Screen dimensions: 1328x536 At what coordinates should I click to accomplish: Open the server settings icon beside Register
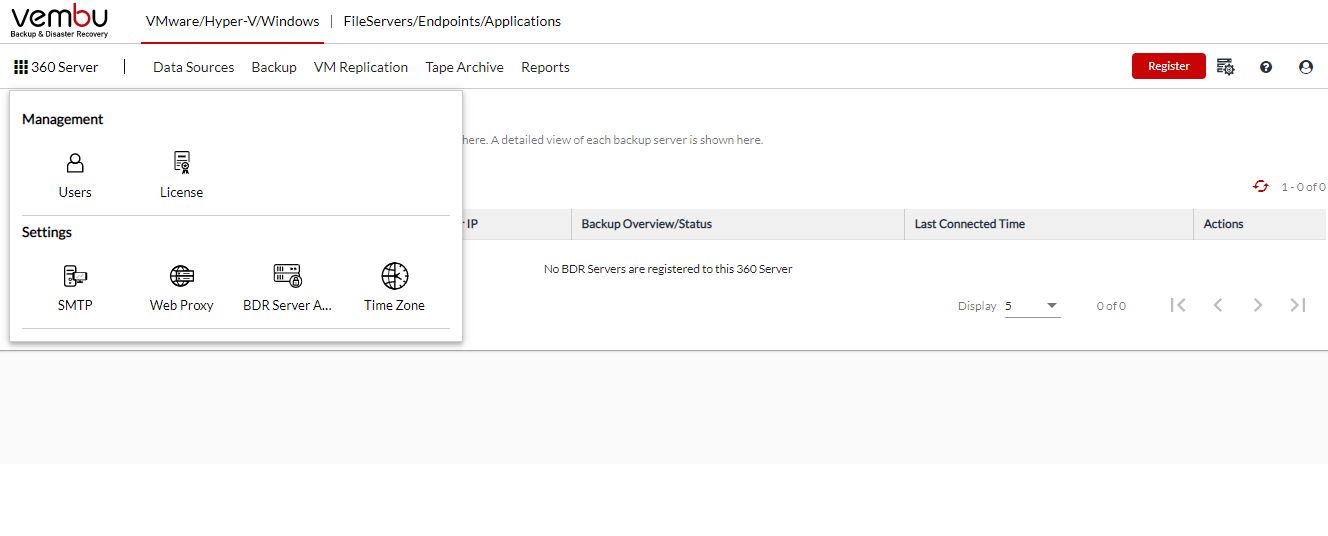point(1226,67)
